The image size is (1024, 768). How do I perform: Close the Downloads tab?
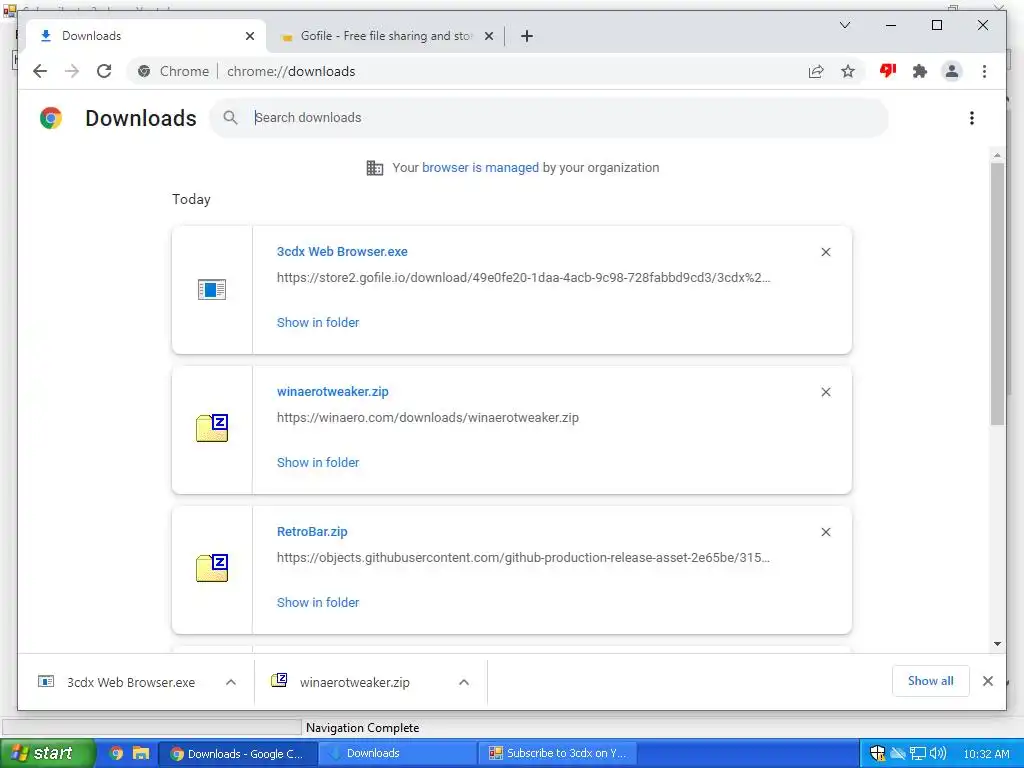[x=249, y=36]
